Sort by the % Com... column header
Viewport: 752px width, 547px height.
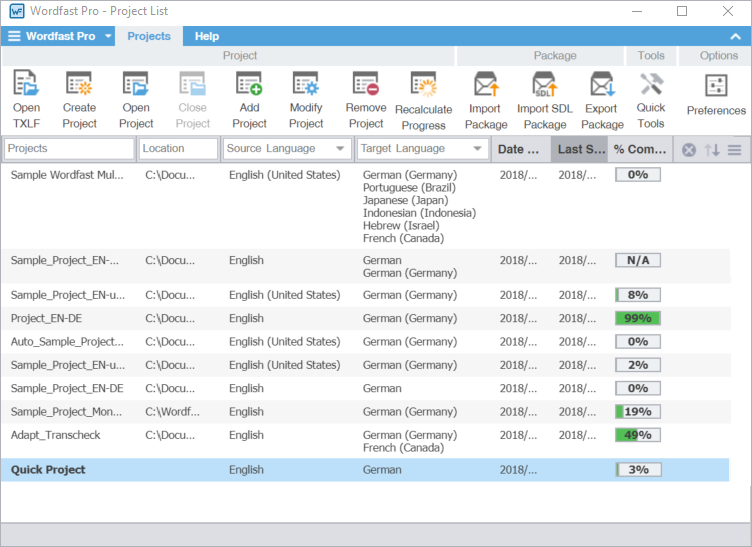pos(640,149)
